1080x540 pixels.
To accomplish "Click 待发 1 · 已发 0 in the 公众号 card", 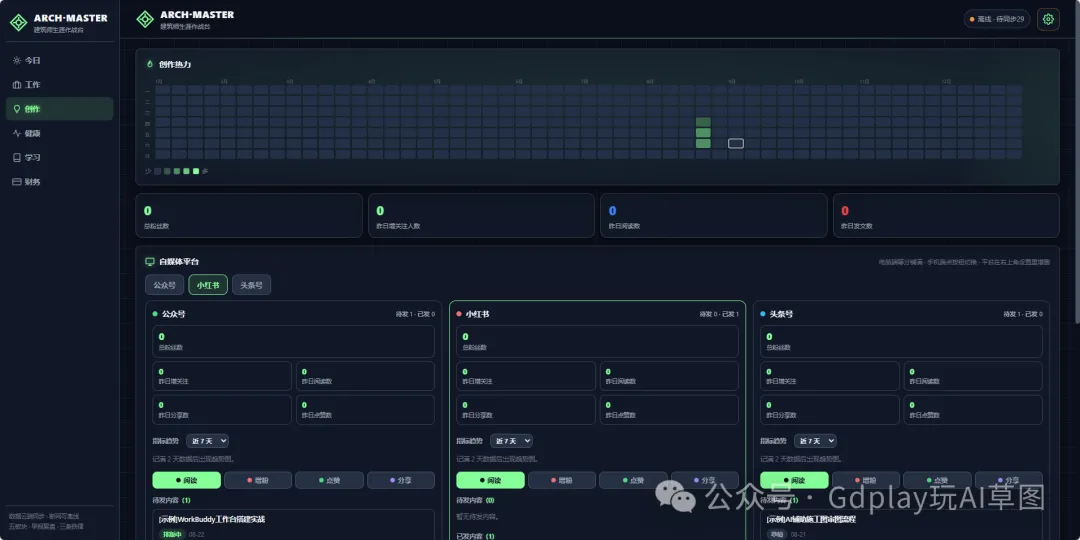I will coord(415,314).
